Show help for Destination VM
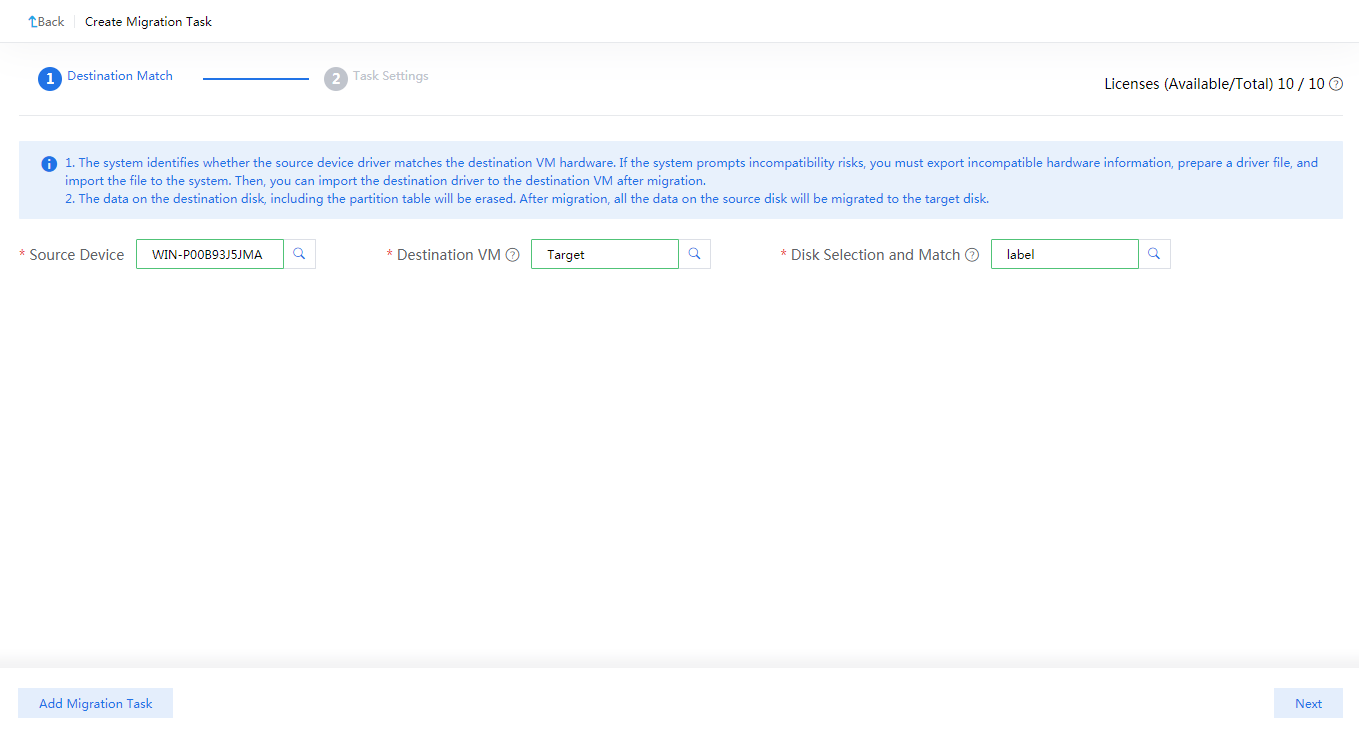Screen dimensions: 1359x733 [513, 255]
